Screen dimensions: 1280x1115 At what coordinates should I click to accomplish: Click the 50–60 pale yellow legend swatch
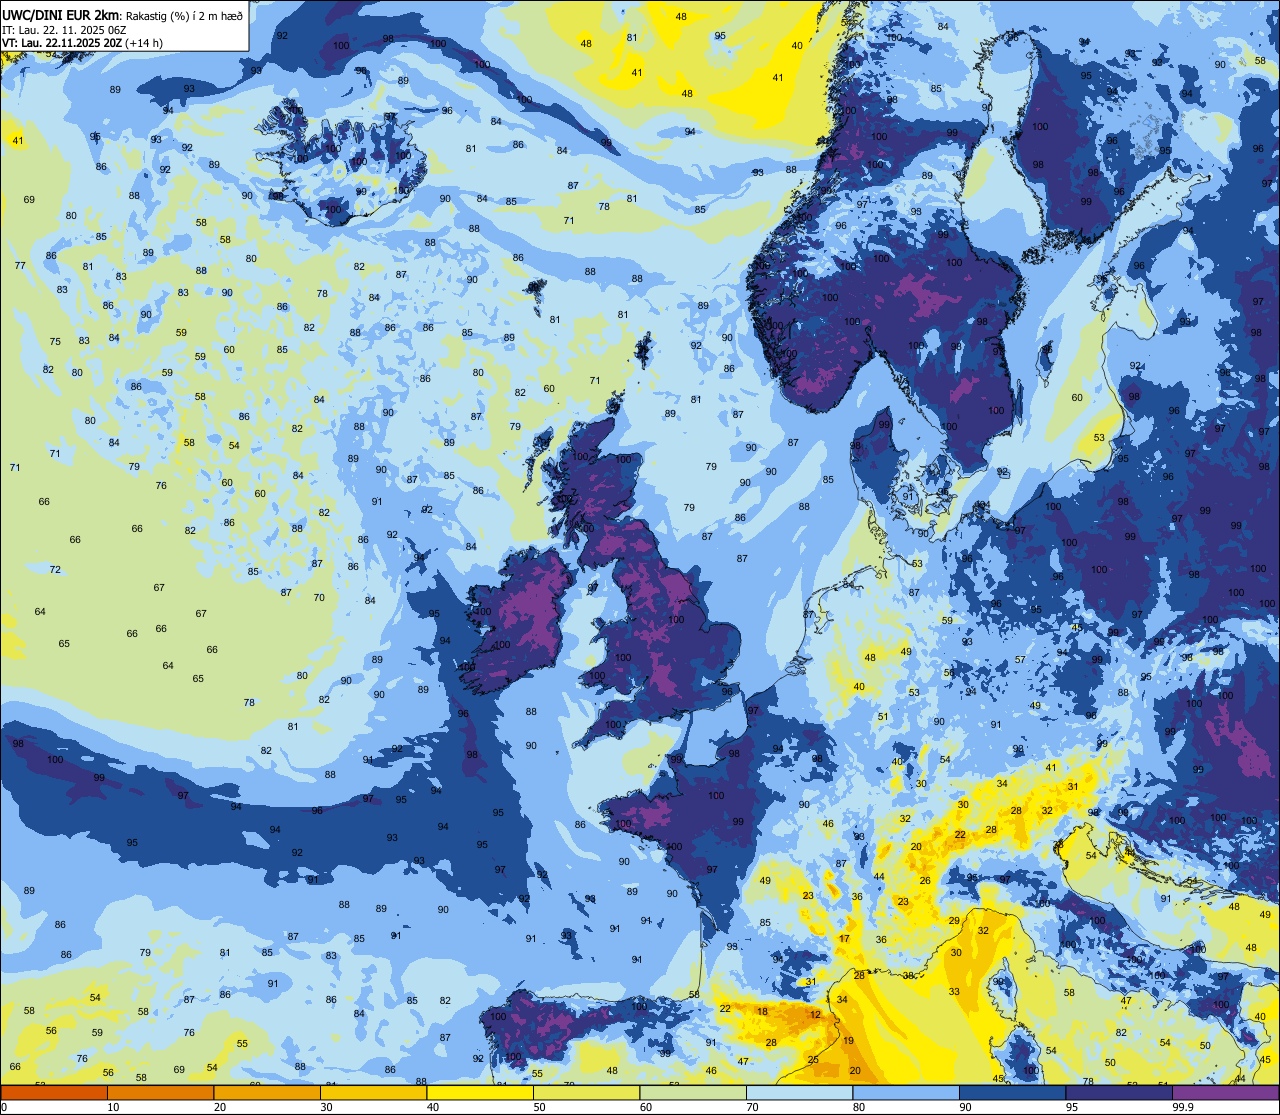pyautogui.click(x=586, y=1092)
